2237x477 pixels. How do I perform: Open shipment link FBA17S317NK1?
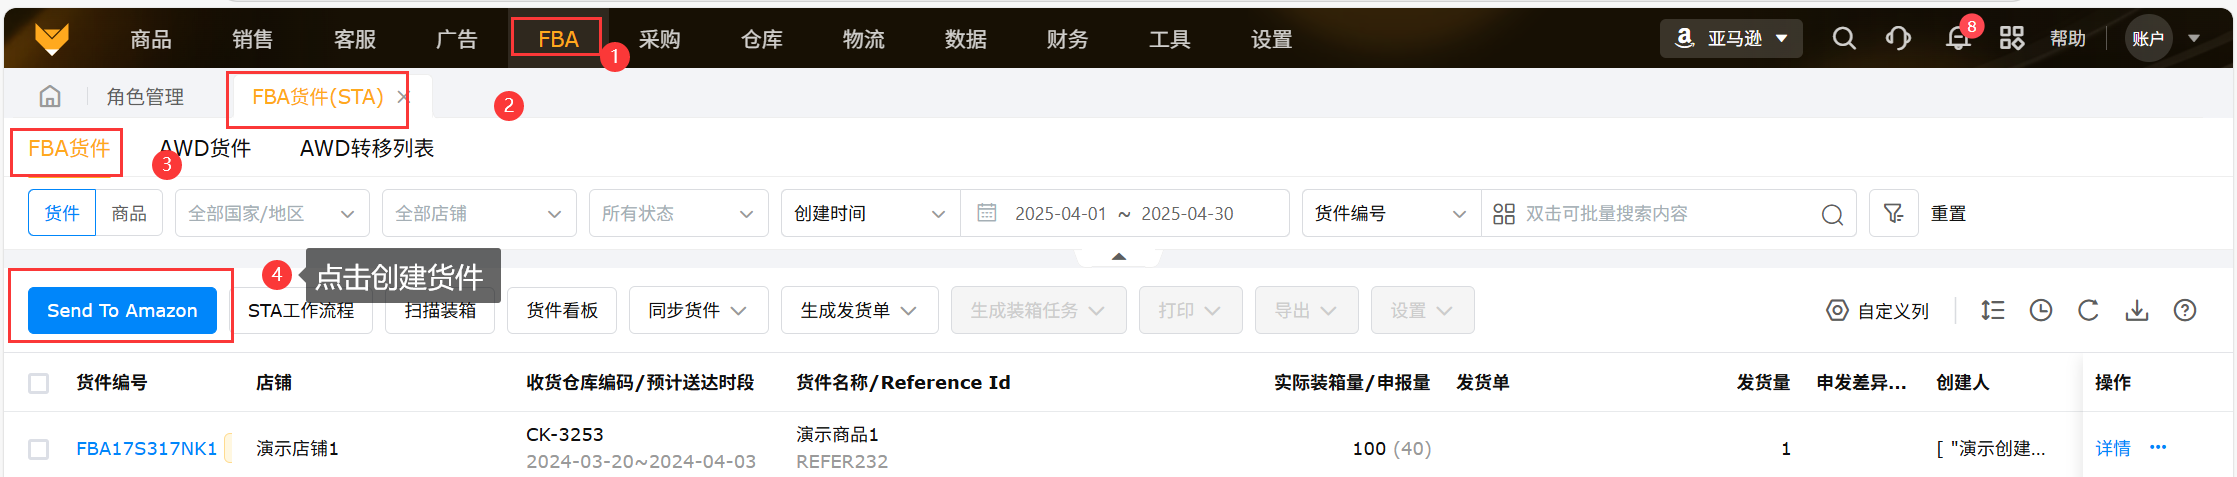[x=147, y=449]
